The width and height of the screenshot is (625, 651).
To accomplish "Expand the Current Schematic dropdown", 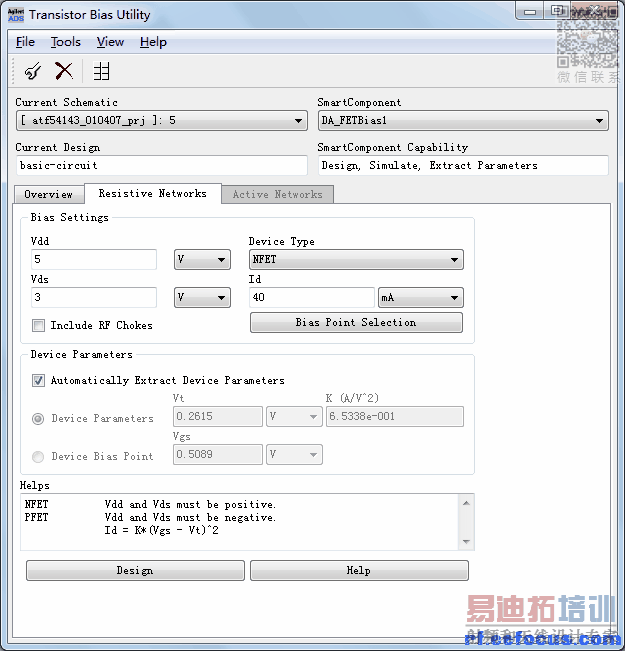I will [162, 120].
